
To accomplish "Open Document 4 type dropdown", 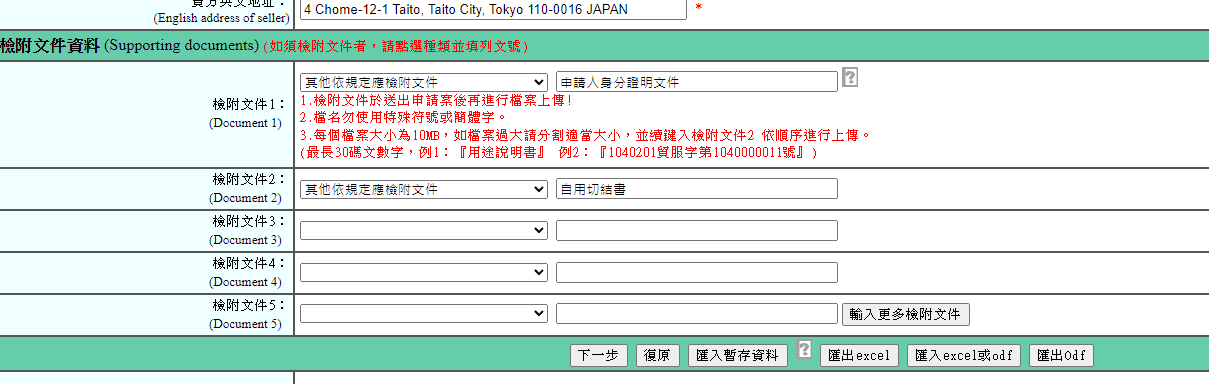I will [x=424, y=272].
